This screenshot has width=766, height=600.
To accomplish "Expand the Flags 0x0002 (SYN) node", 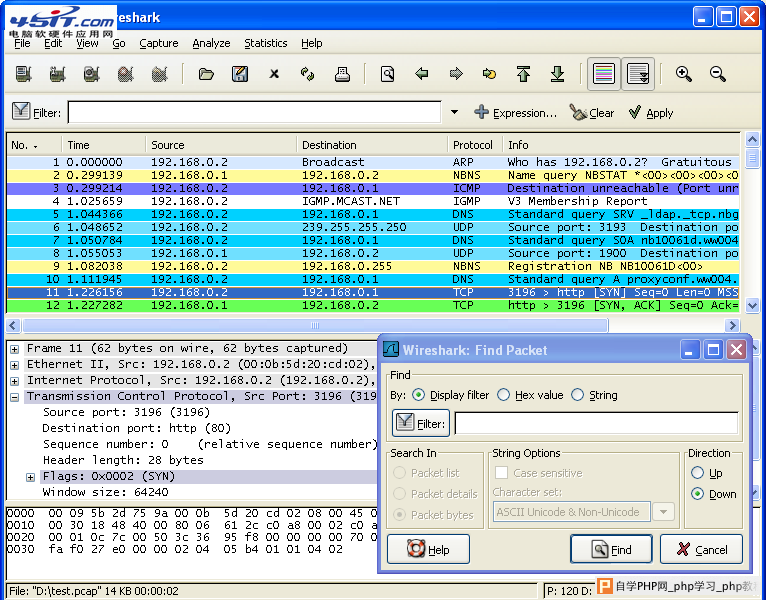I will click(x=30, y=477).
